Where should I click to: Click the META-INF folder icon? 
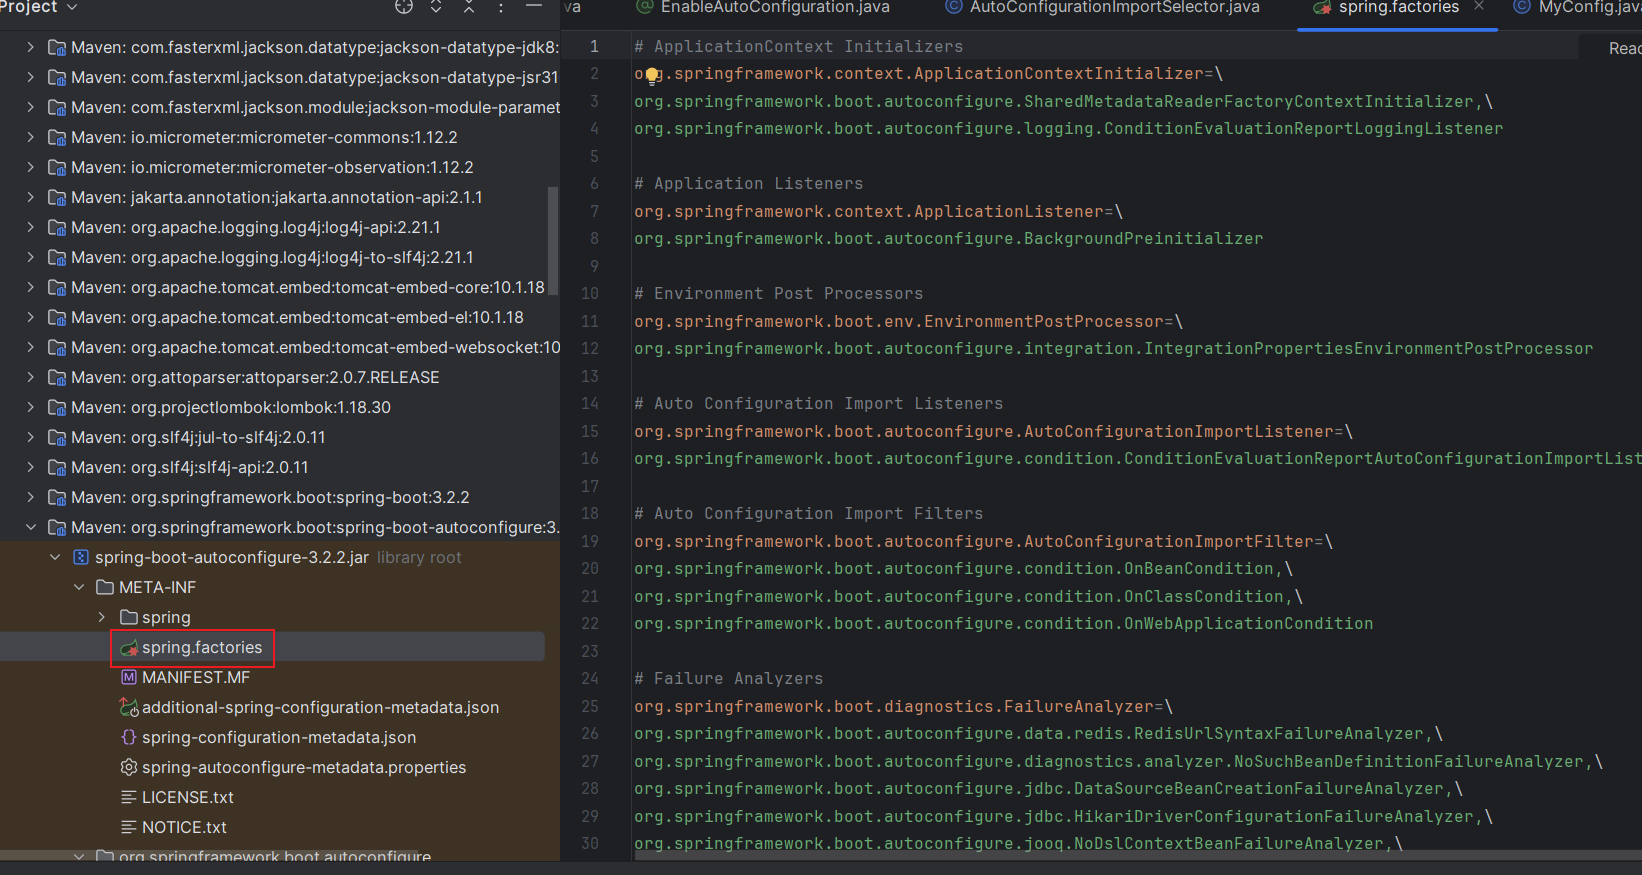(x=105, y=587)
